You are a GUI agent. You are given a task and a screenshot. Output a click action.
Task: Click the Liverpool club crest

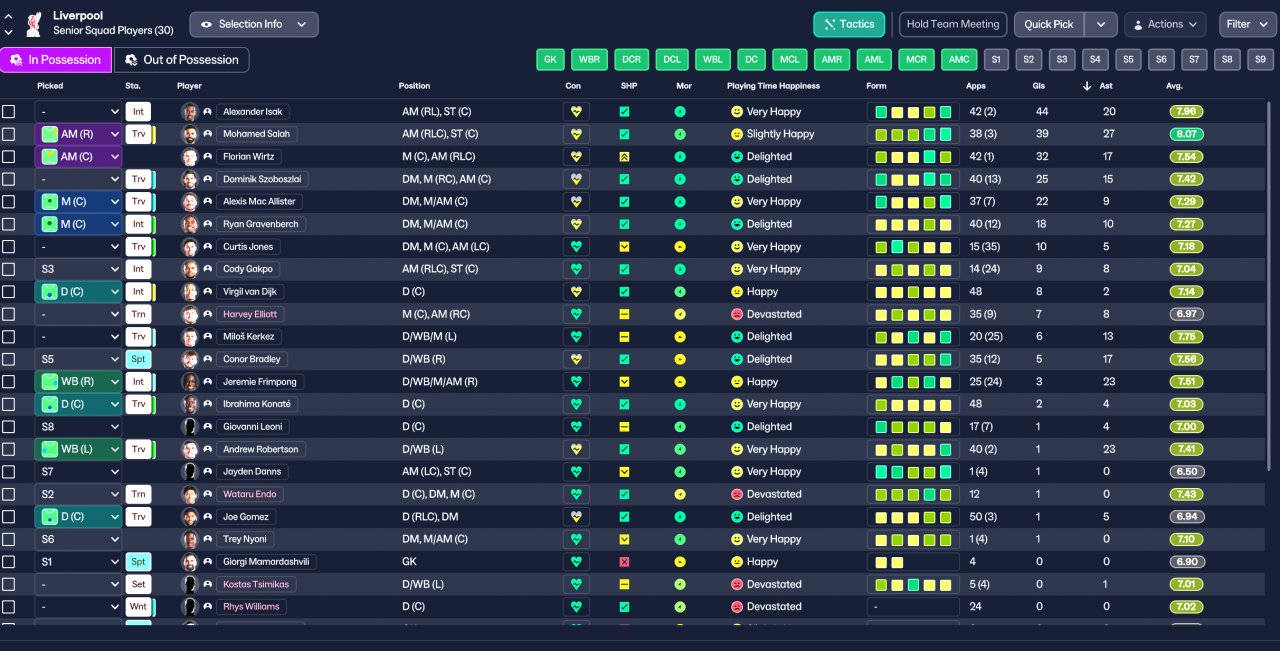tap(33, 24)
